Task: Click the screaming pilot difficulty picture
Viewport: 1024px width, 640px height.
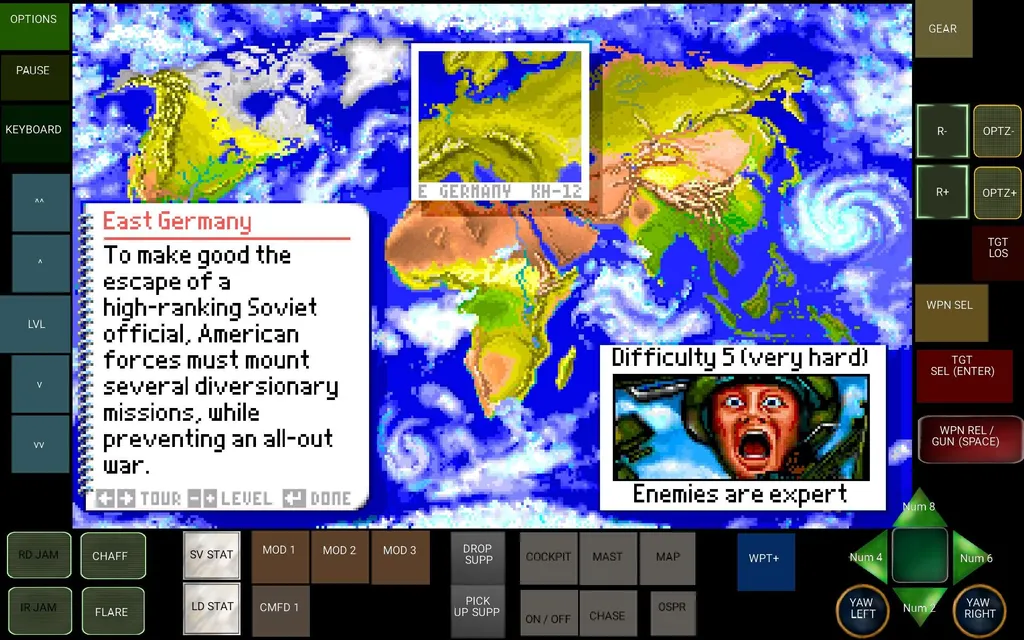Action: [741, 427]
